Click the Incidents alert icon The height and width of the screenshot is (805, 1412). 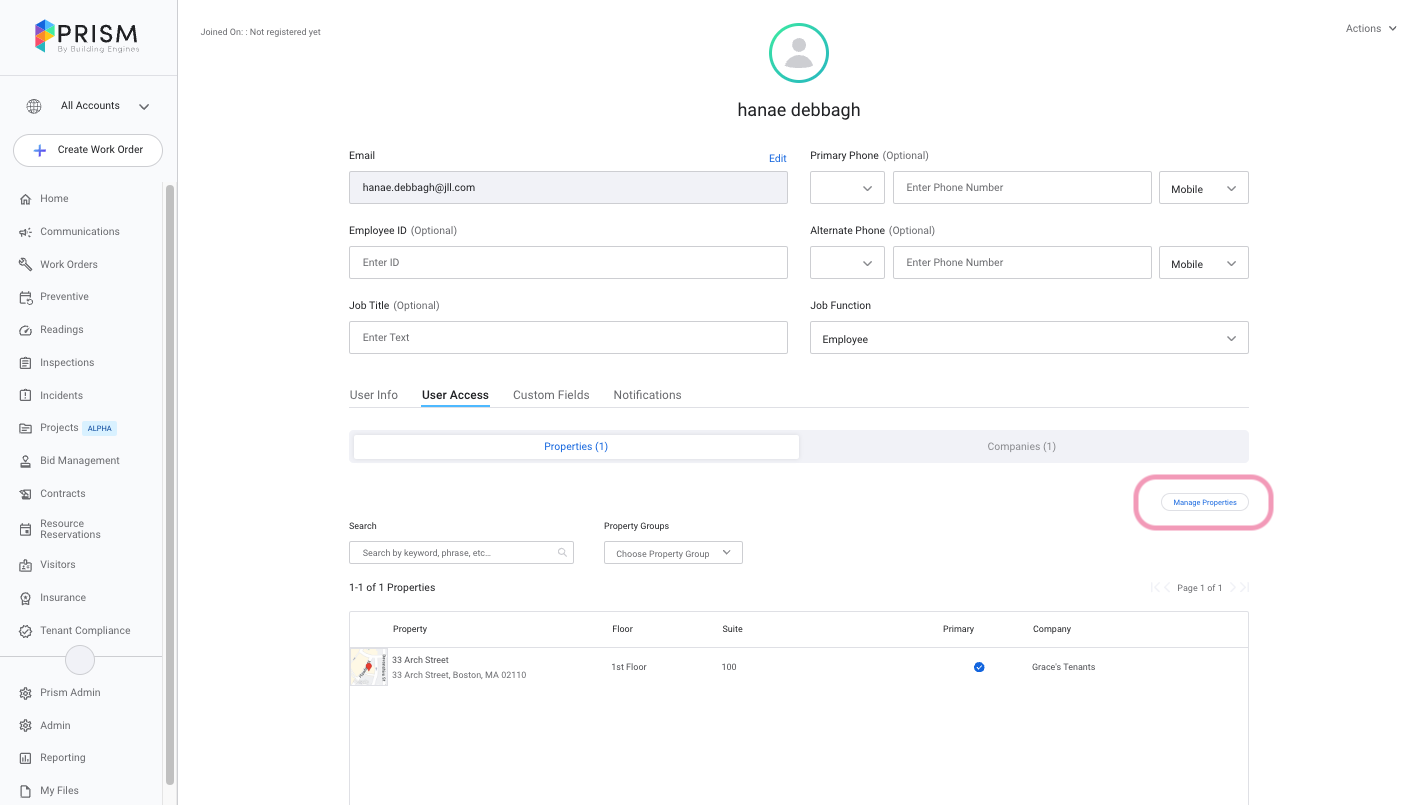coord(26,396)
